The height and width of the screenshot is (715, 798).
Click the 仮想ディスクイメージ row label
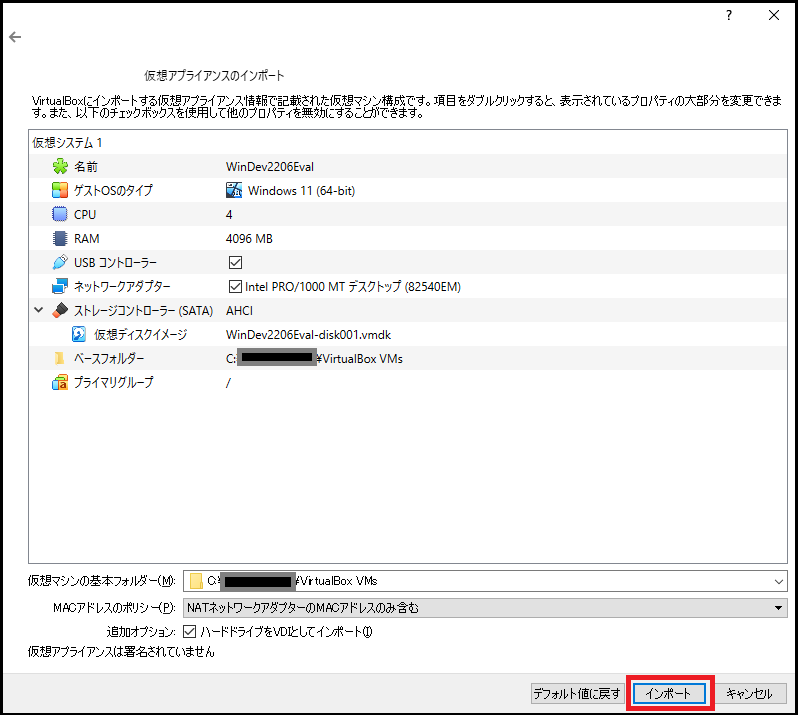point(140,334)
